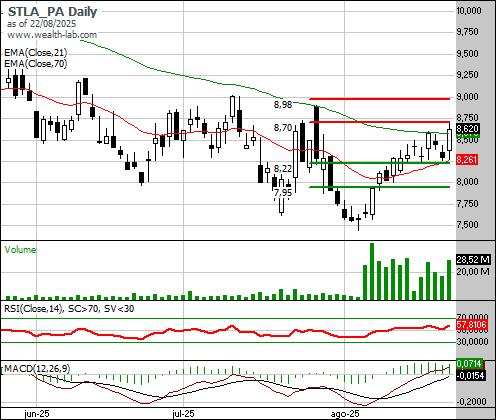496x420 pixels.
Task: Select the EMA(Close,21) indicator label
Action: [36, 53]
